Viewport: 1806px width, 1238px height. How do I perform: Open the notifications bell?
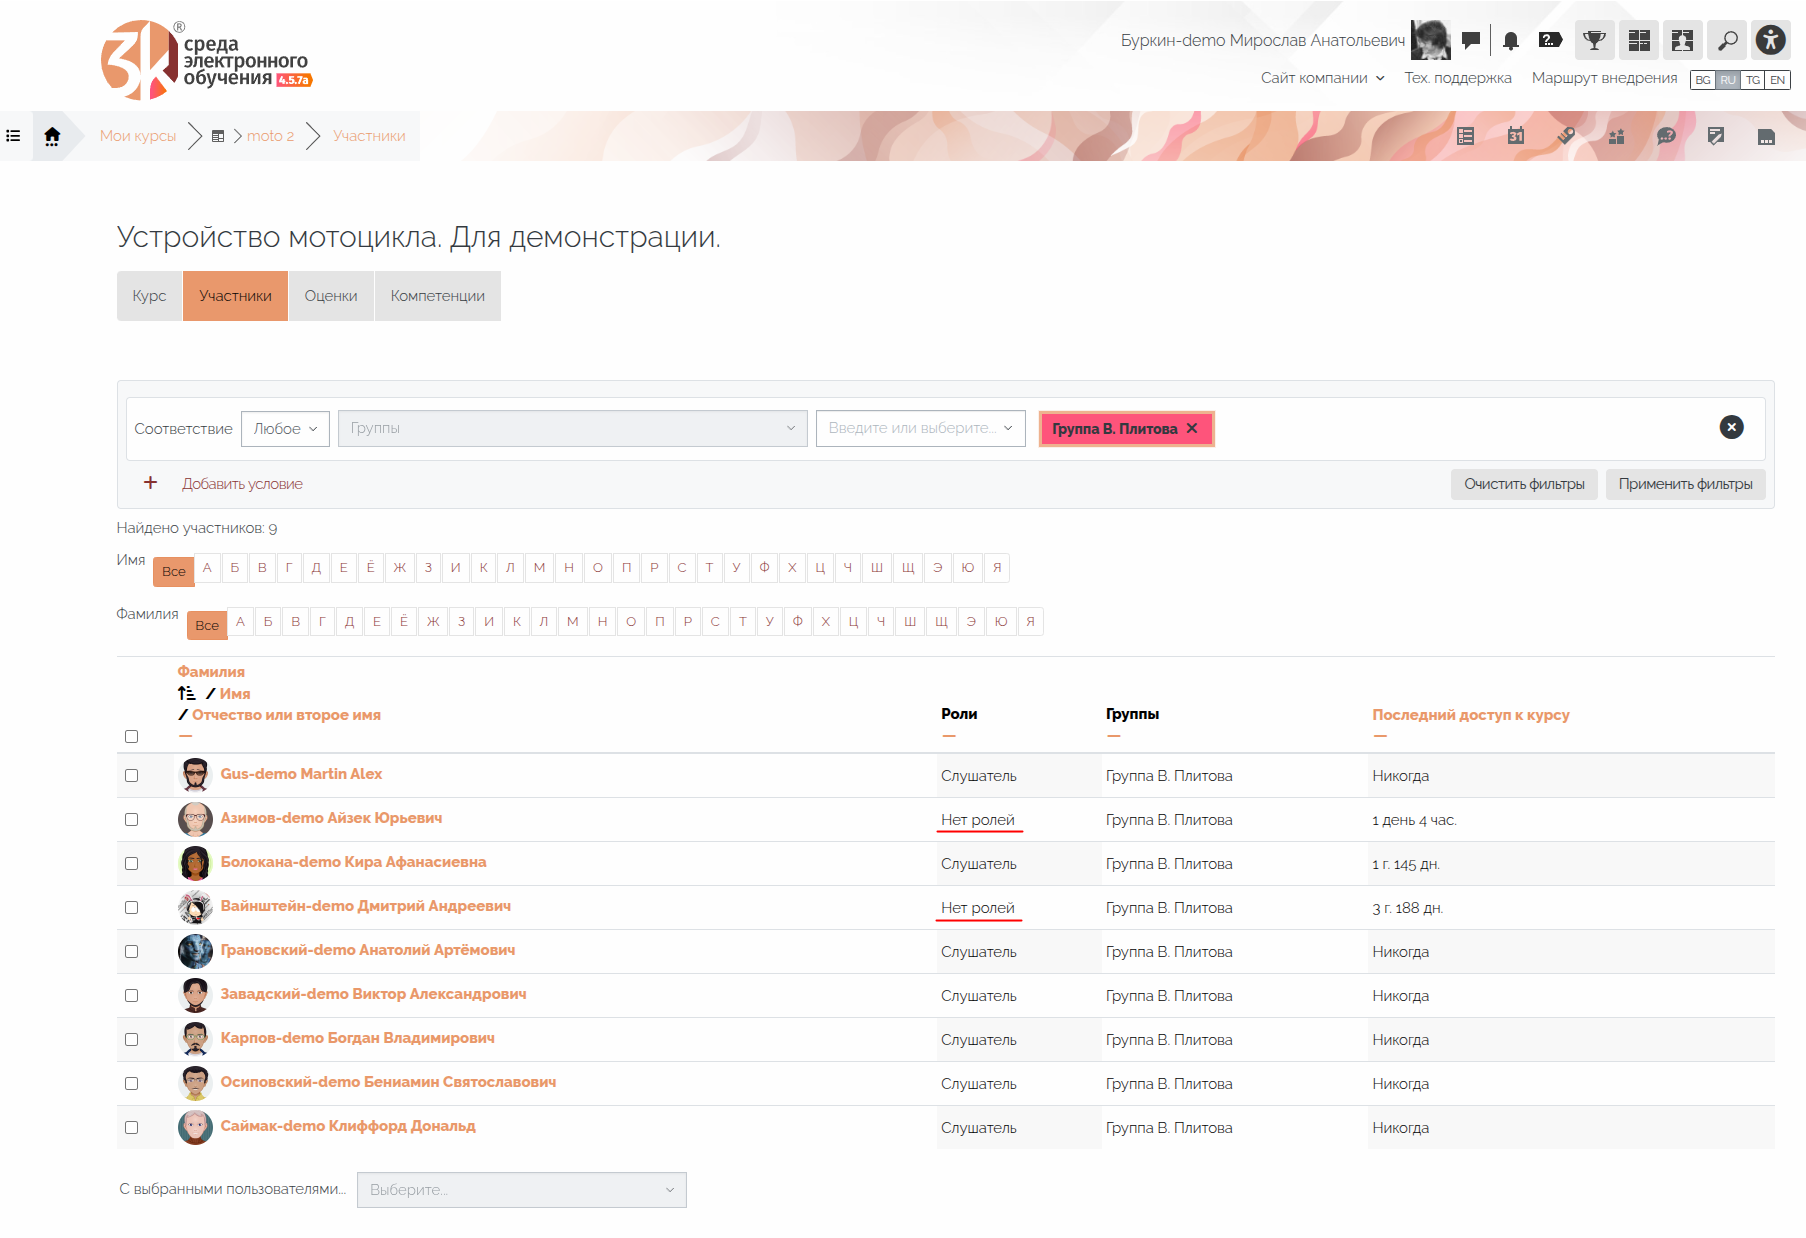coord(1510,40)
